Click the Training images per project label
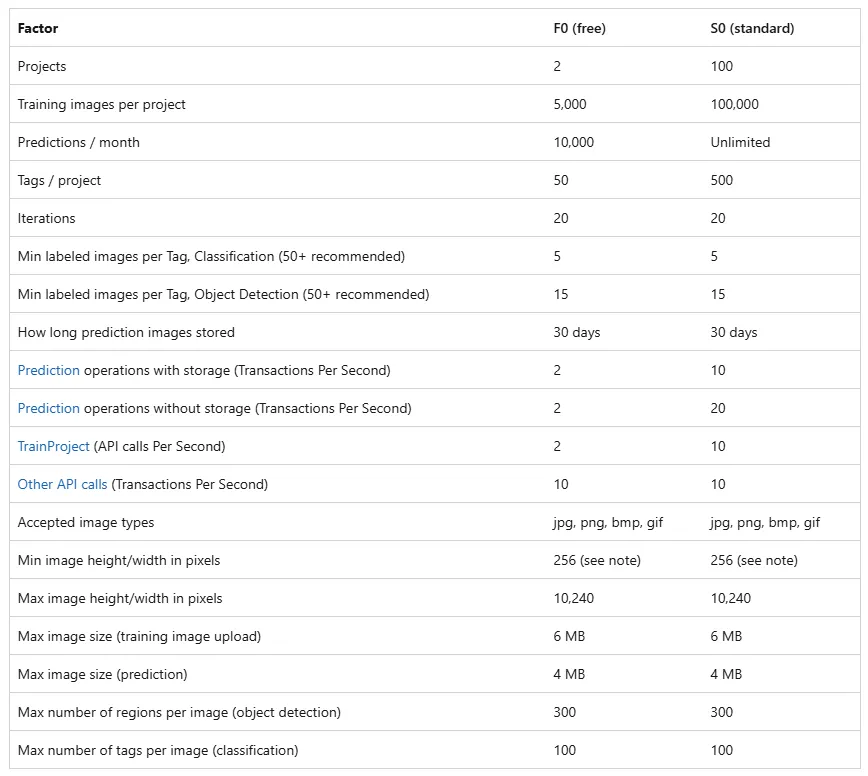Screen dimensions: 868x776 click(x=101, y=104)
